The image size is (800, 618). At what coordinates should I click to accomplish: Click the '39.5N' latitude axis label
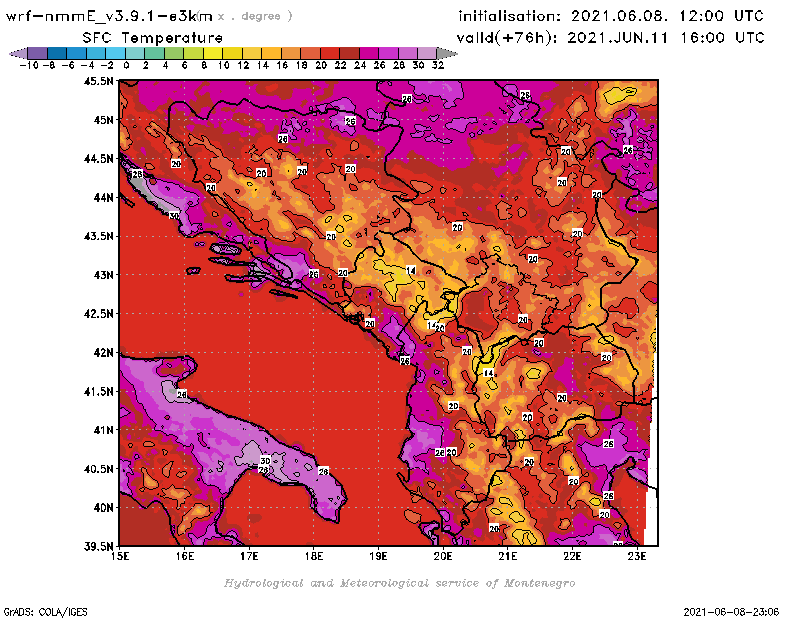click(98, 546)
